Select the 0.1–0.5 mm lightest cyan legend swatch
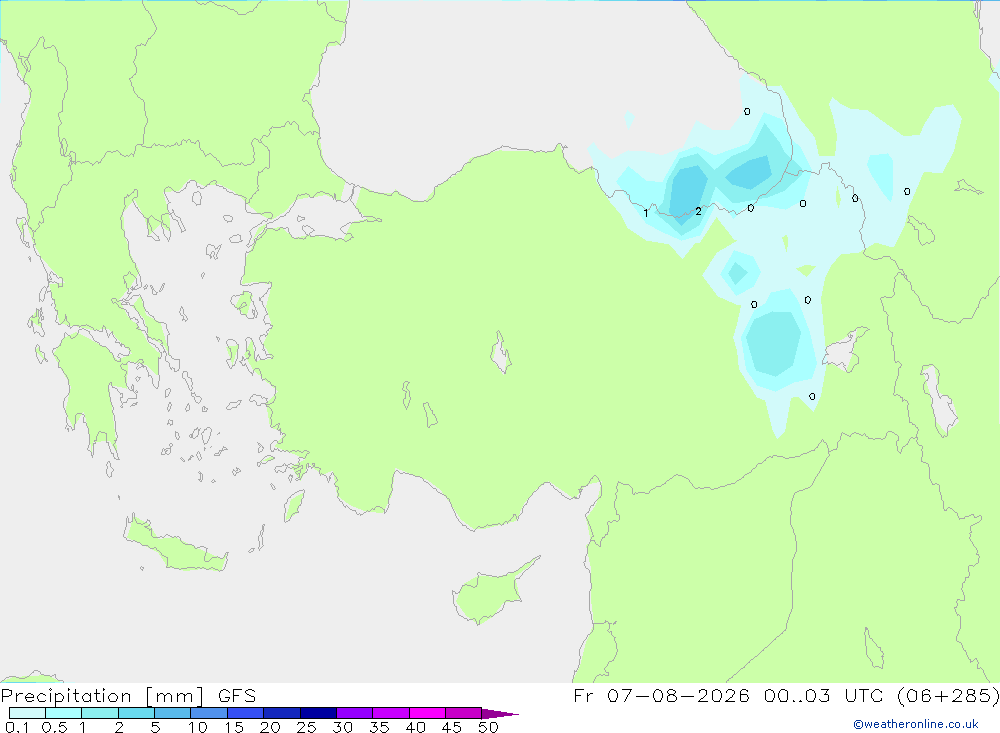The image size is (1000, 733). tap(27, 713)
